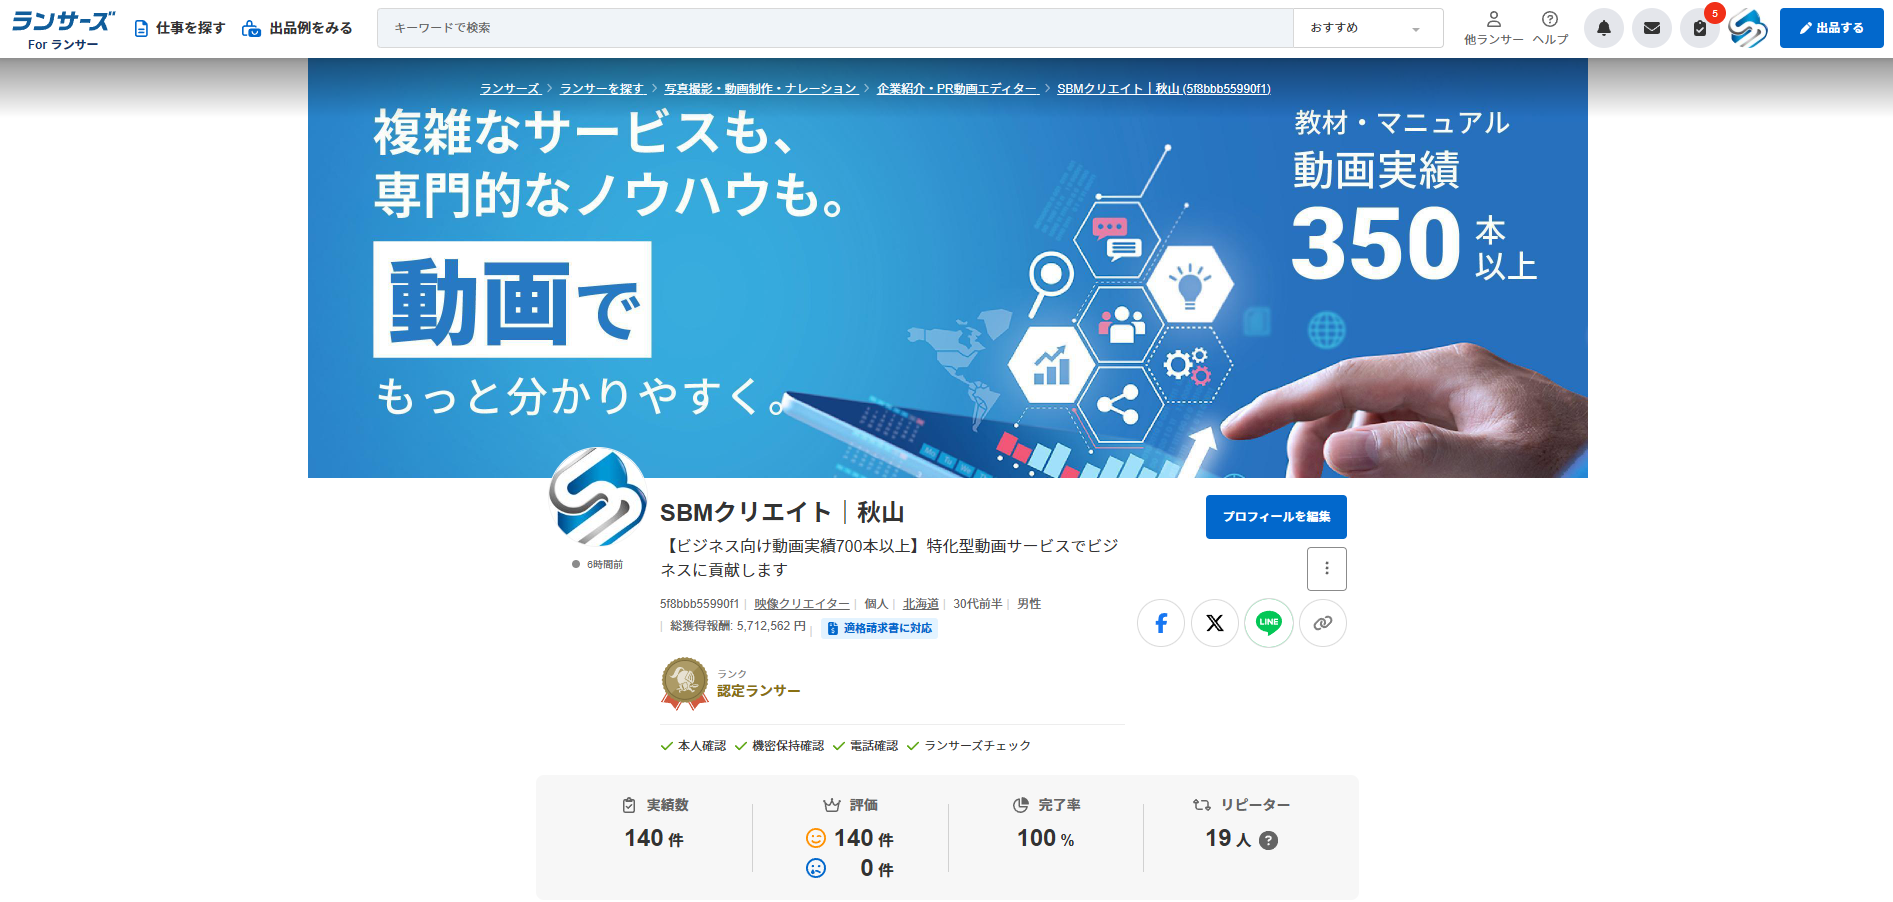1893x902 pixels.
Task: Open 仕事を探す in the top menu
Action: click(180, 28)
